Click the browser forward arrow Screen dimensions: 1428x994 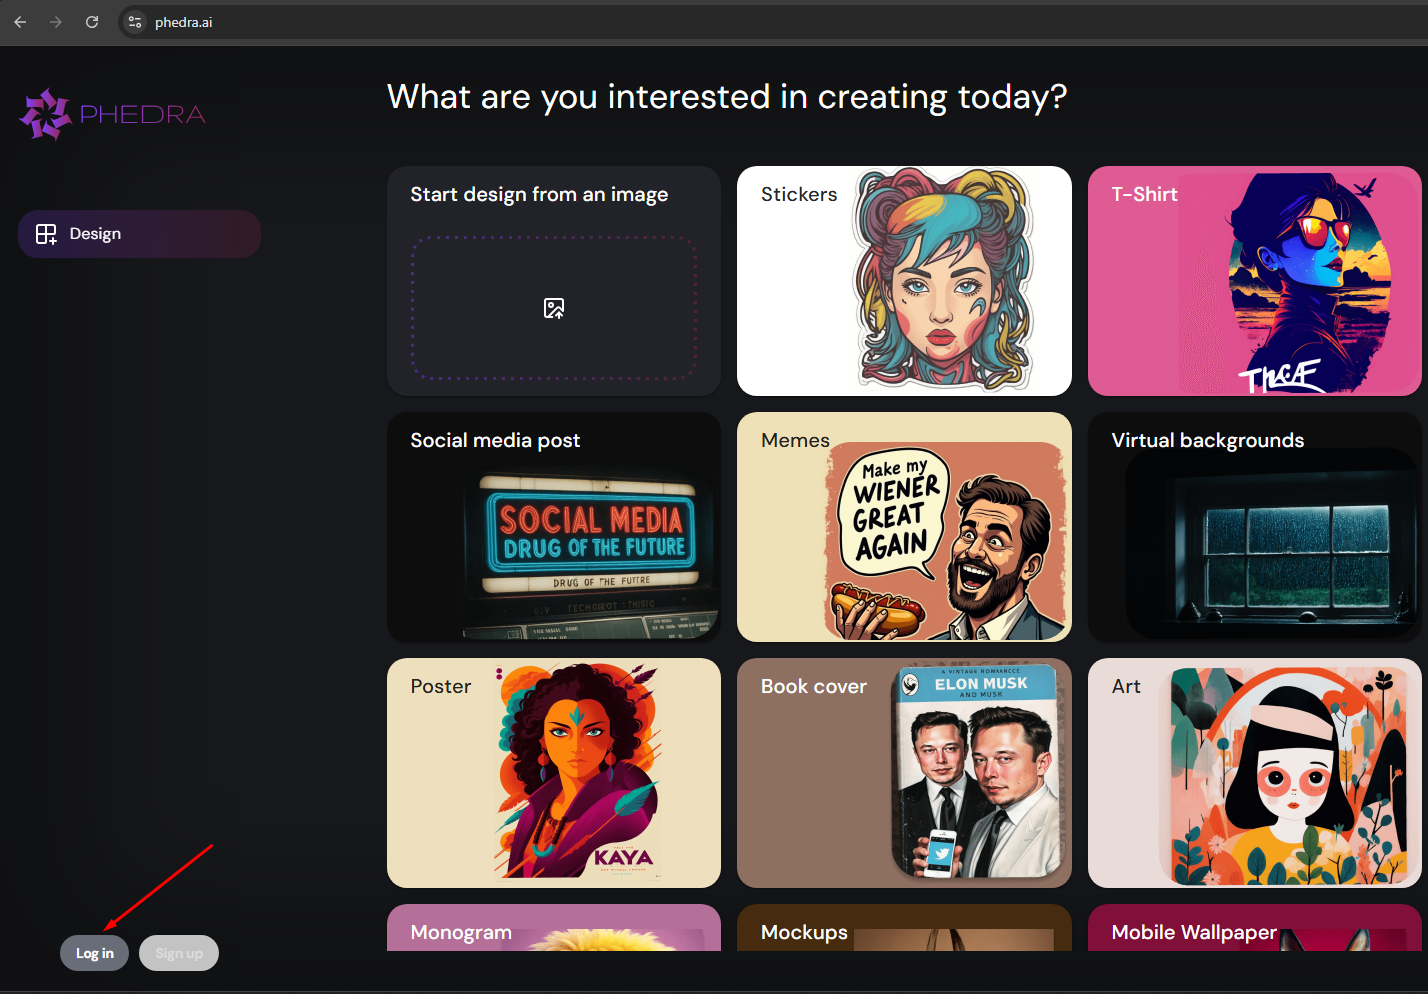[56, 22]
